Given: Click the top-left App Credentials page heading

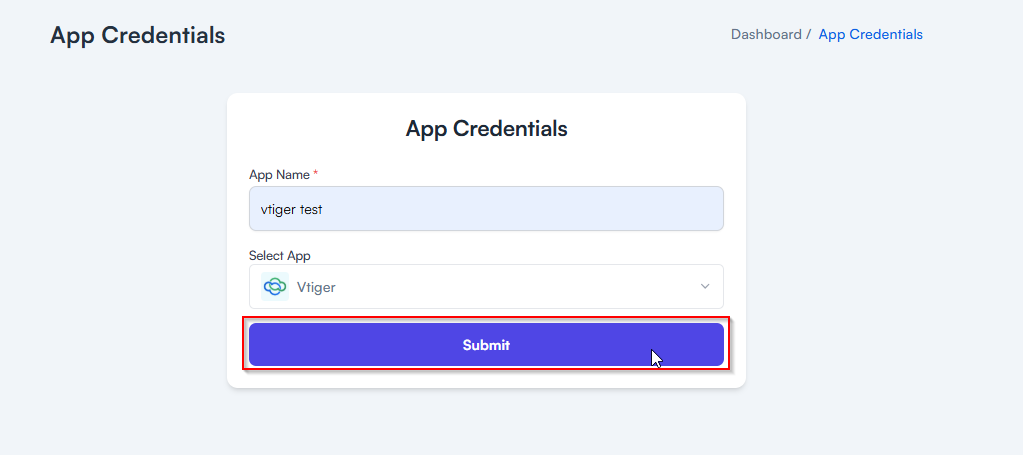Looking at the screenshot, I should click(138, 35).
